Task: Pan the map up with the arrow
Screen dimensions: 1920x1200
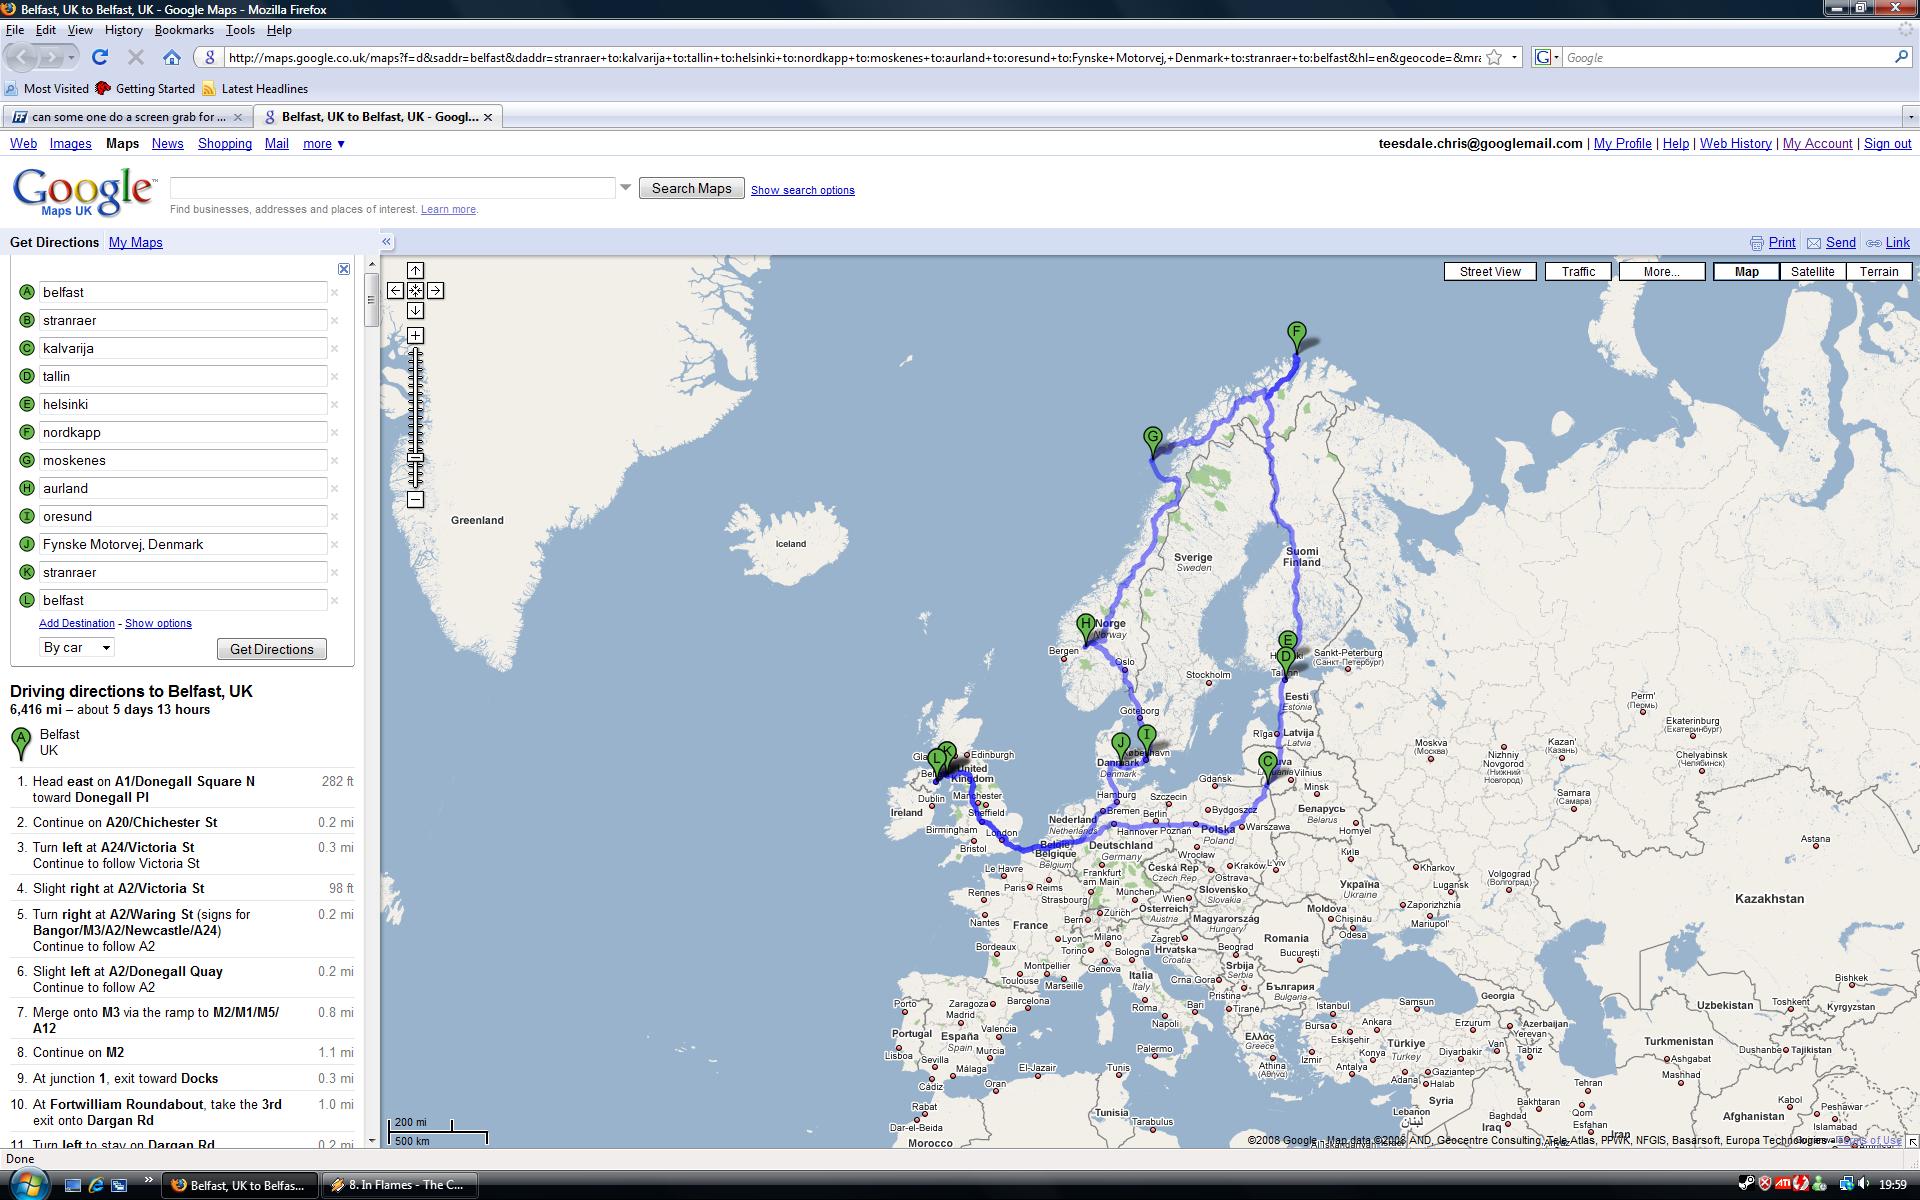Action: click(x=415, y=271)
